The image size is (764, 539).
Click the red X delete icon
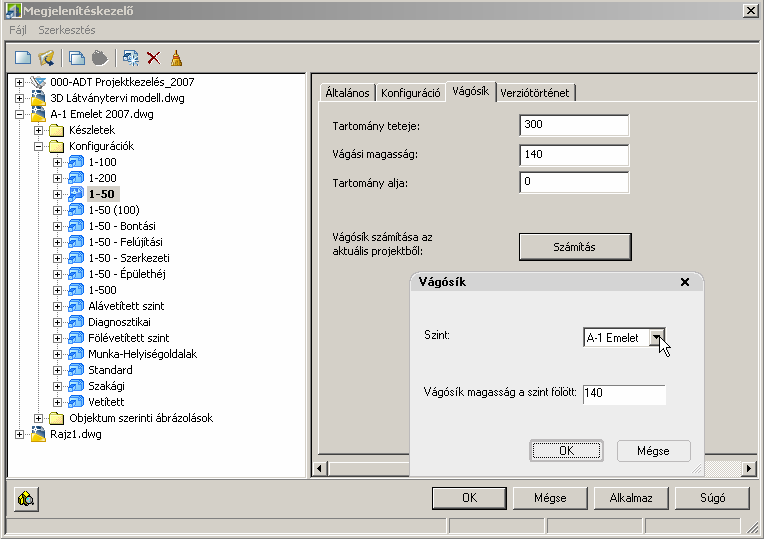tap(153, 58)
